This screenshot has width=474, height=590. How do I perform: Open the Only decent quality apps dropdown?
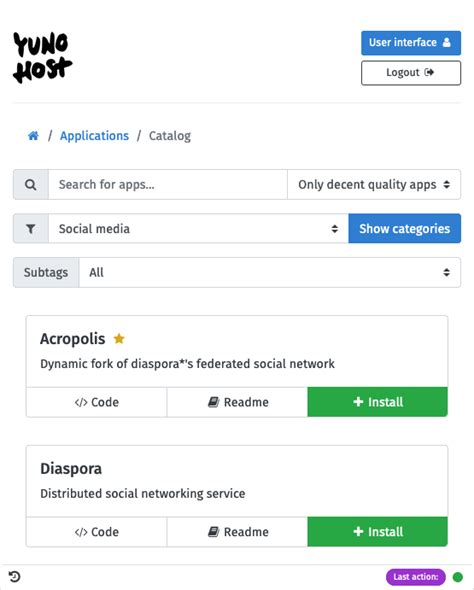click(x=374, y=185)
